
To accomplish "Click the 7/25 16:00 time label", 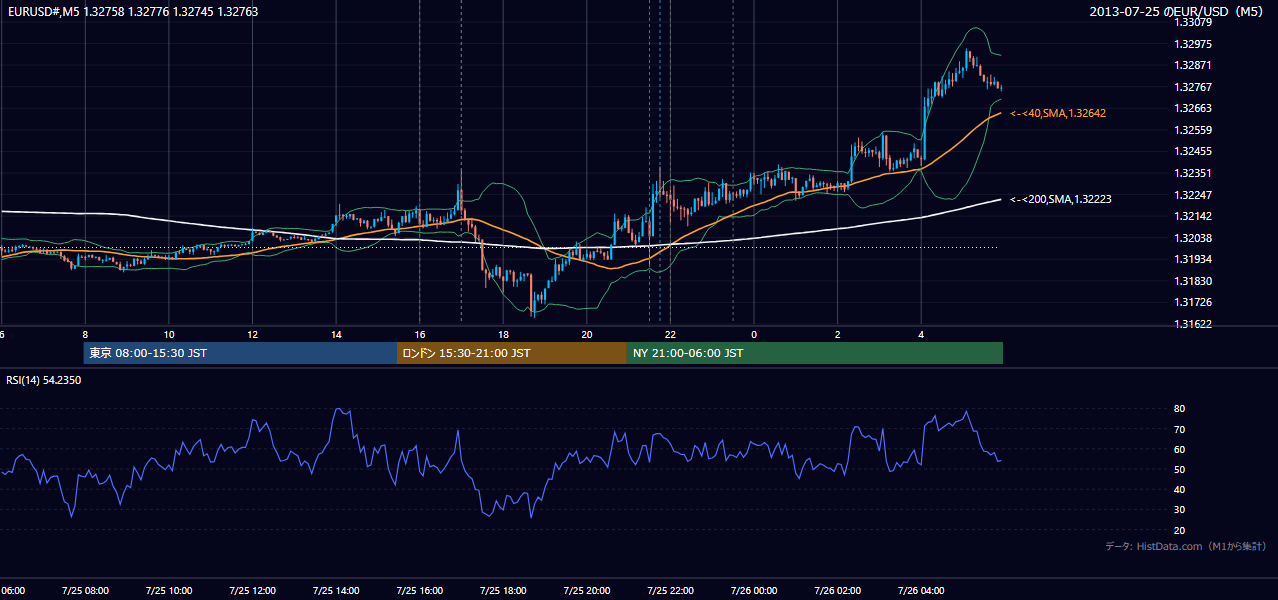I will tap(419, 591).
